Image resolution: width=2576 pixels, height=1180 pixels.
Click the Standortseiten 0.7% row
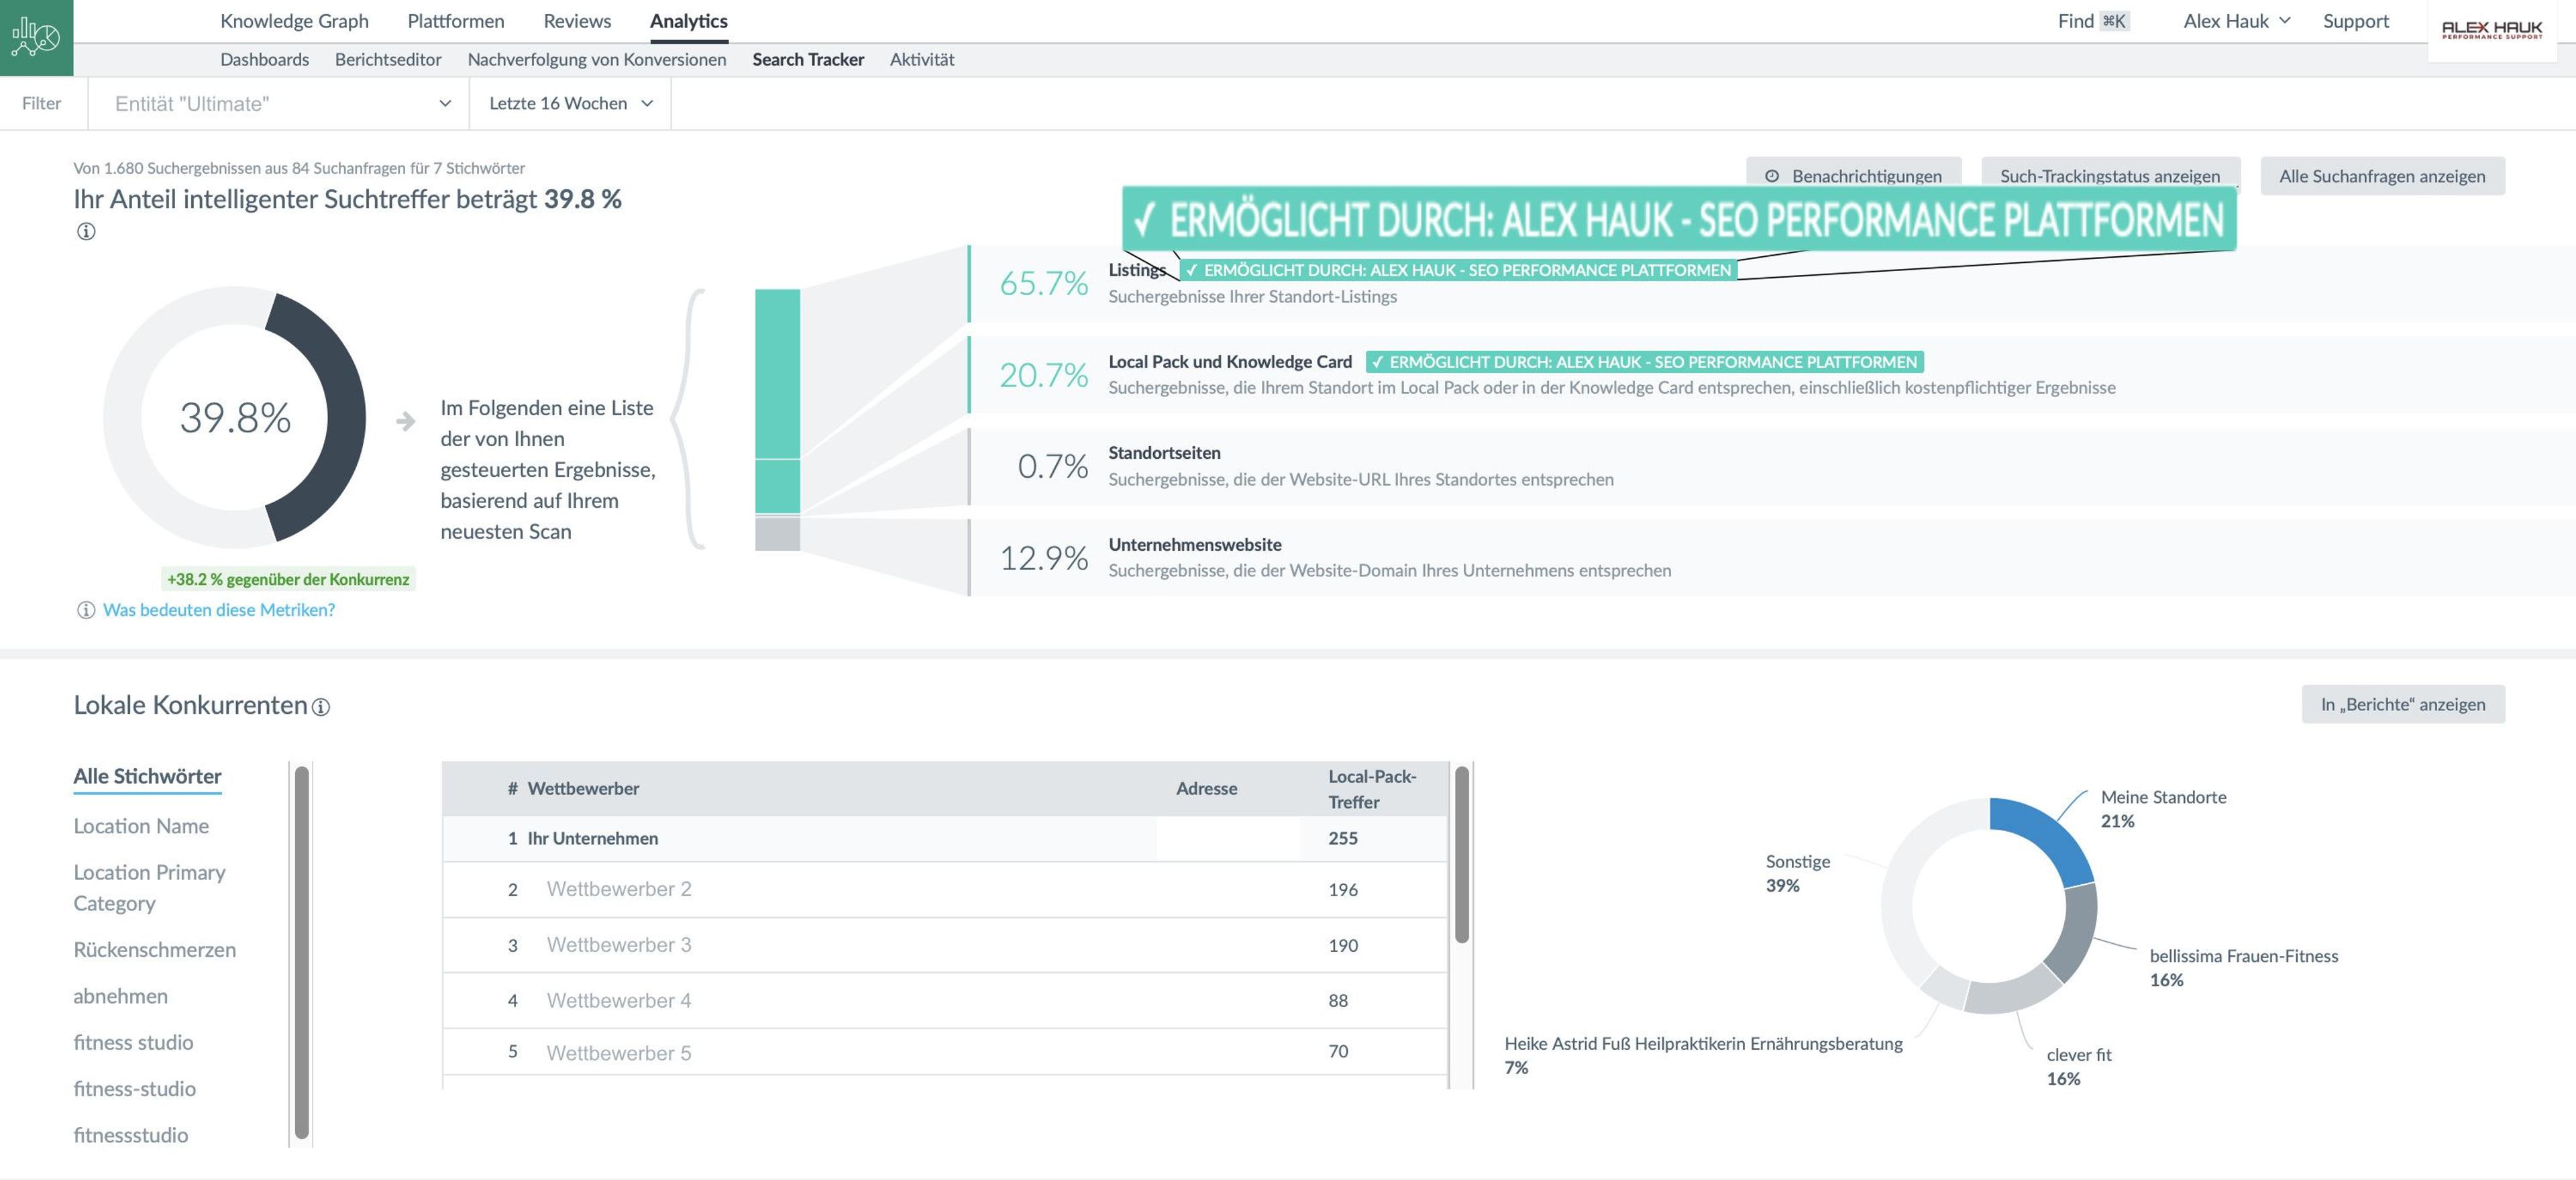click(1770, 466)
